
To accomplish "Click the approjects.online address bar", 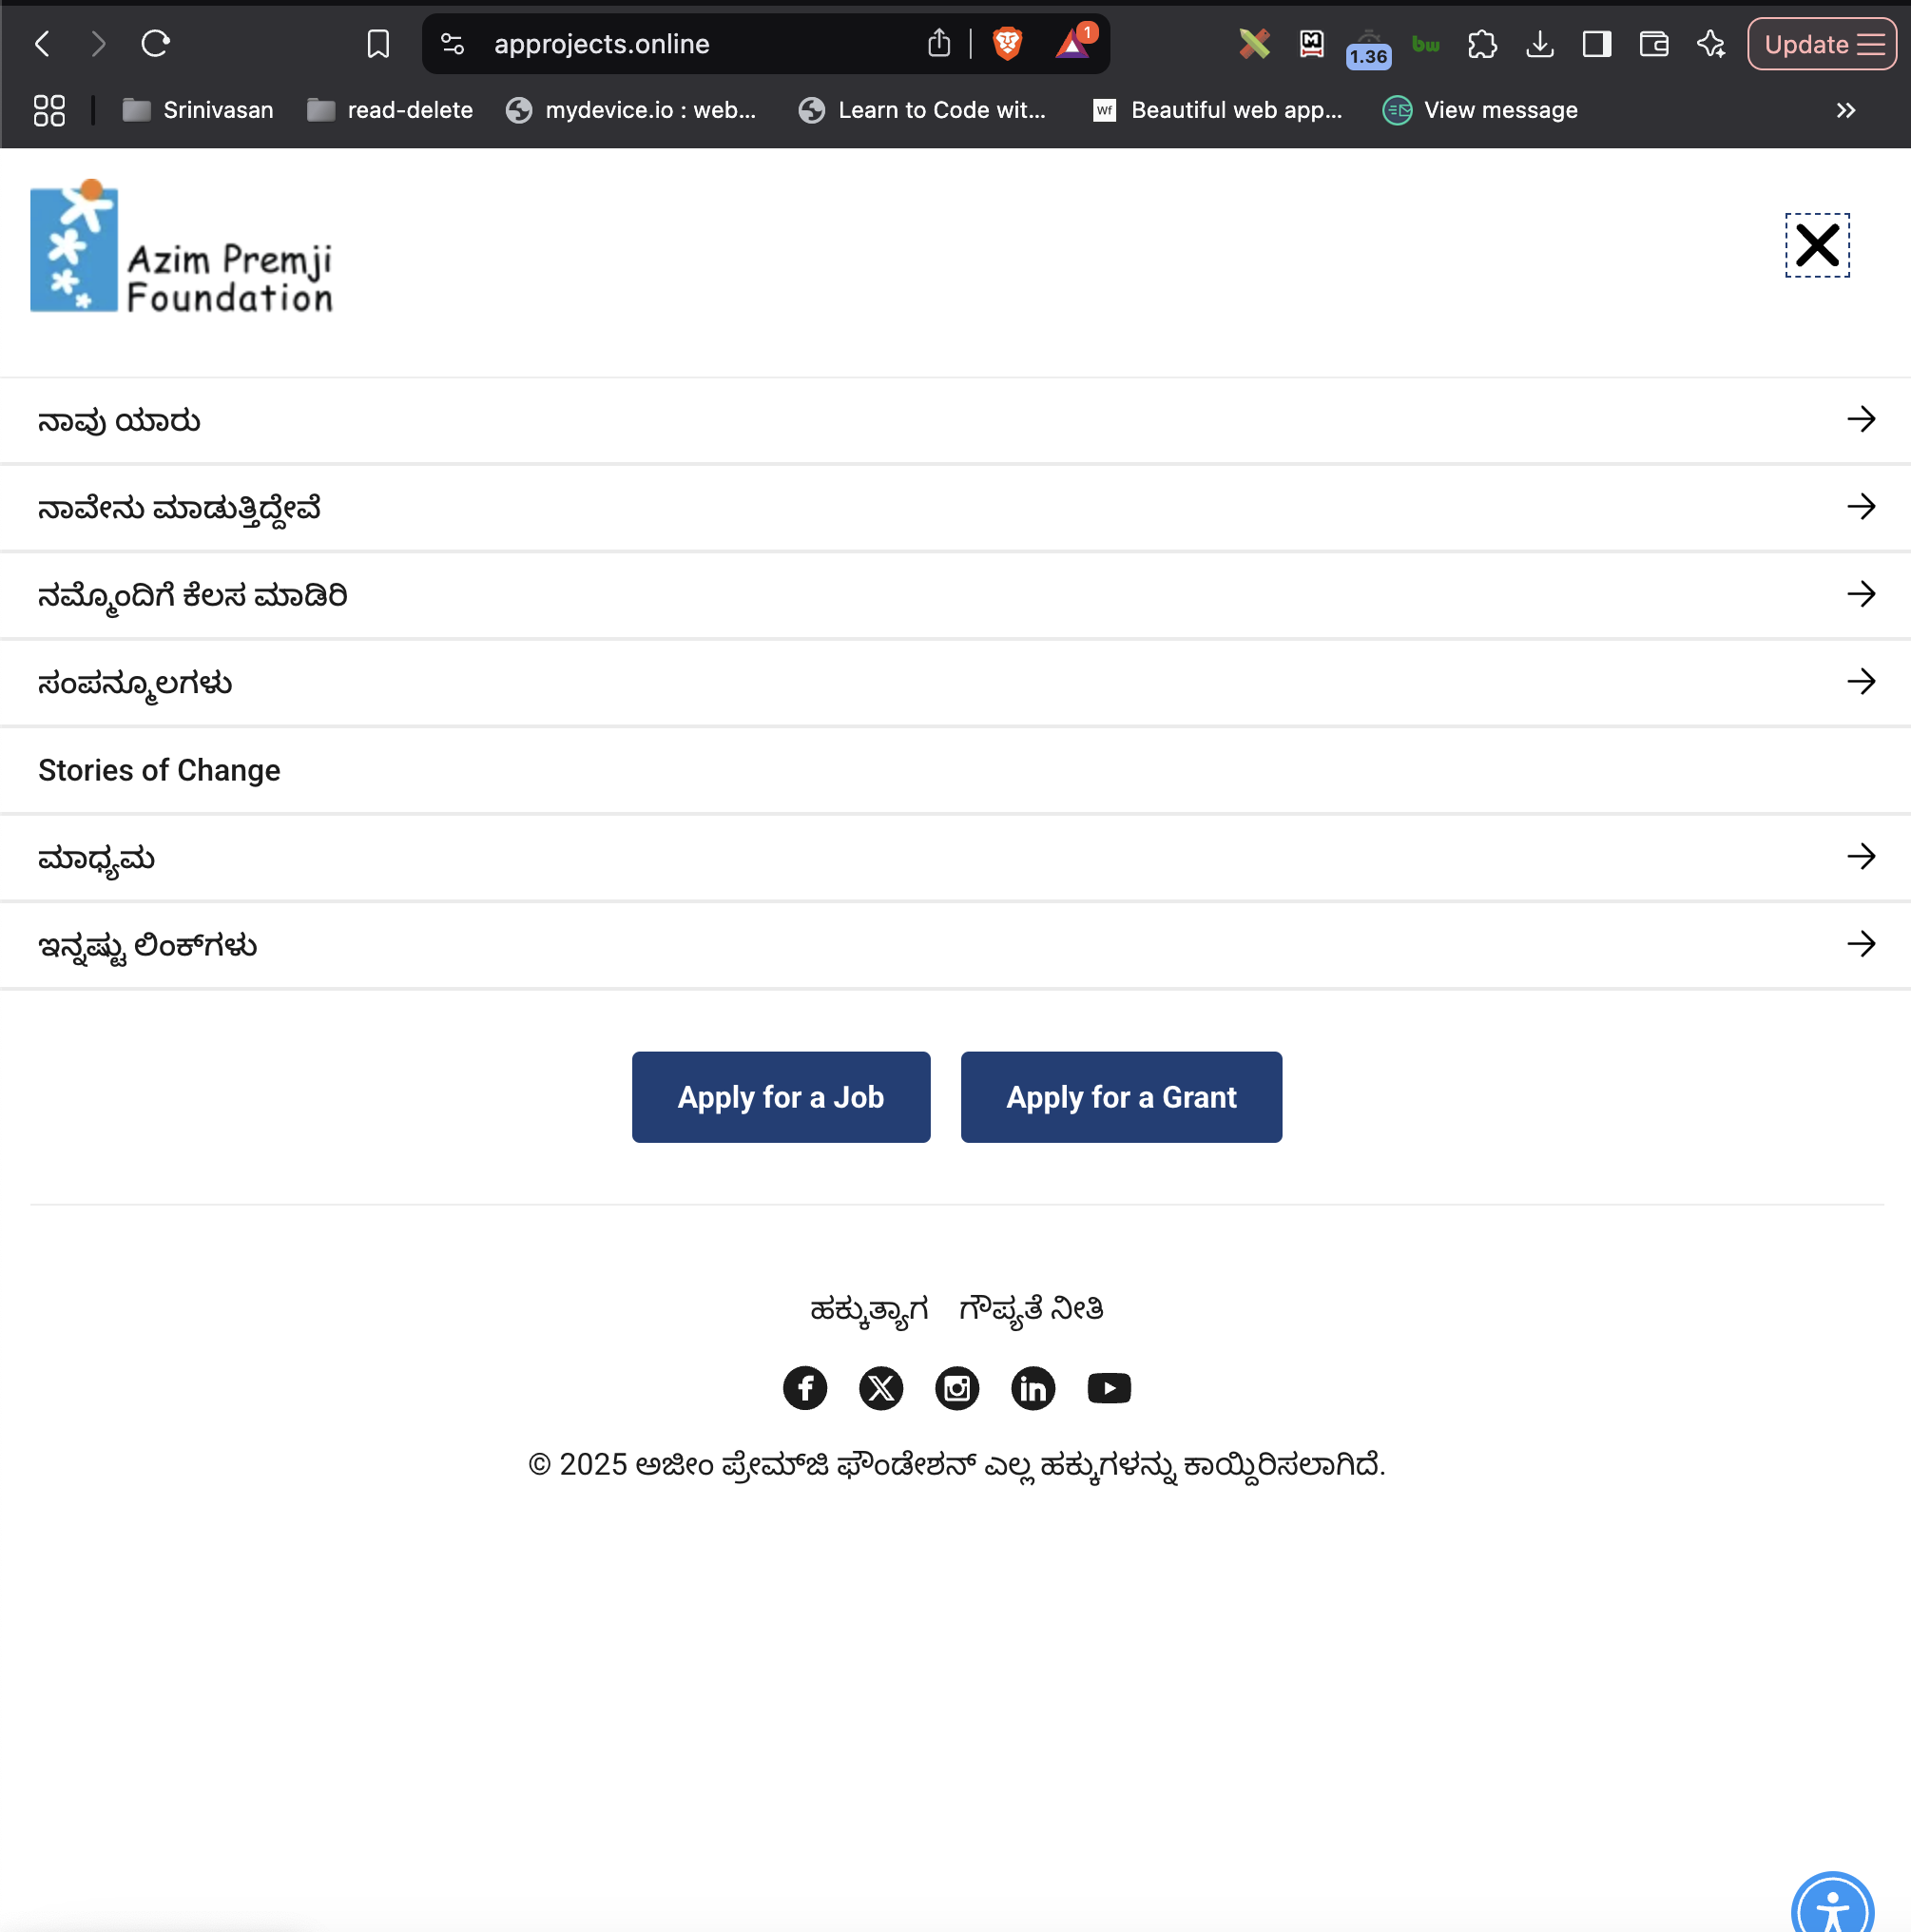I will pos(700,43).
